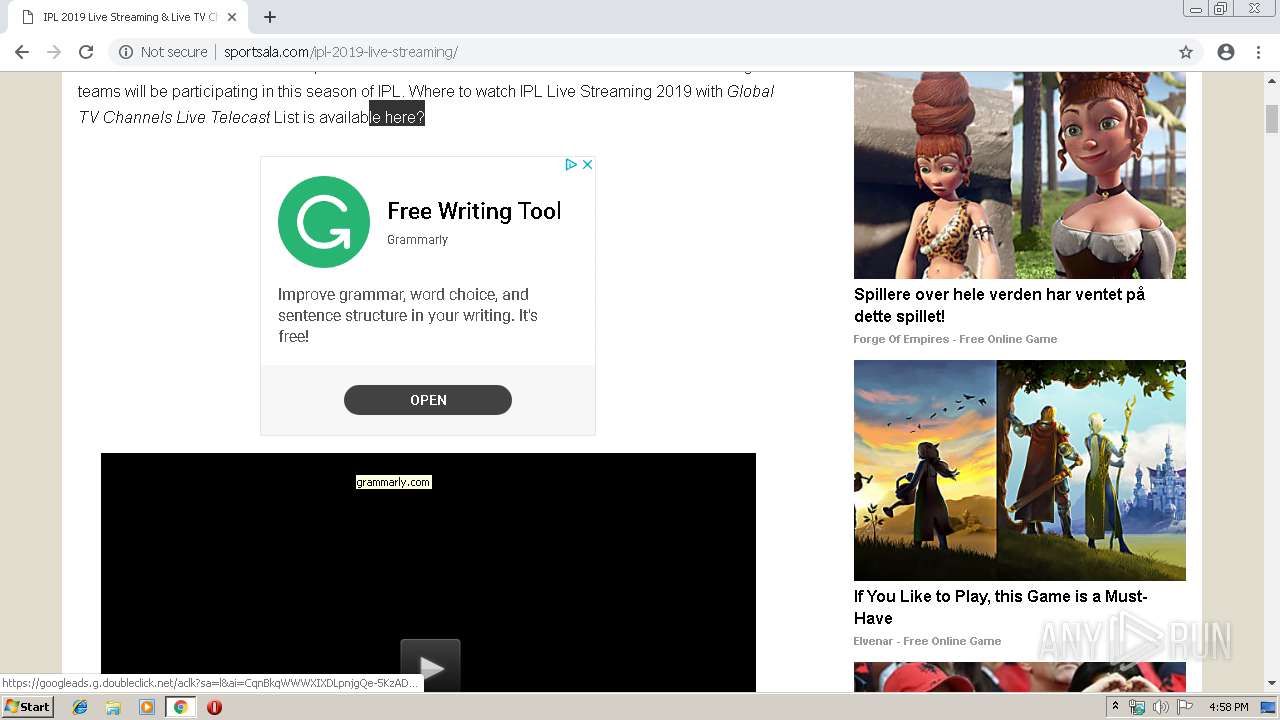Open Windows Media Player taskbar icon
Image resolution: width=1280 pixels, height=720 pixels.
tap(147, 707)
